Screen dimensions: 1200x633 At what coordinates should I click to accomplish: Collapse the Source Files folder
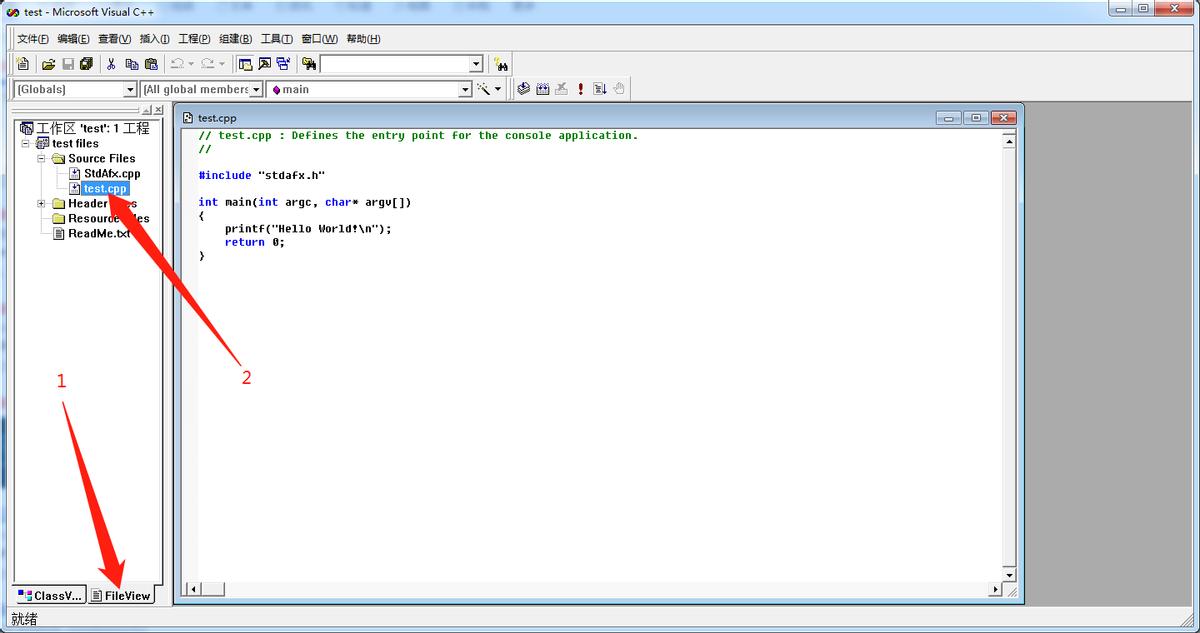(42, 158)
